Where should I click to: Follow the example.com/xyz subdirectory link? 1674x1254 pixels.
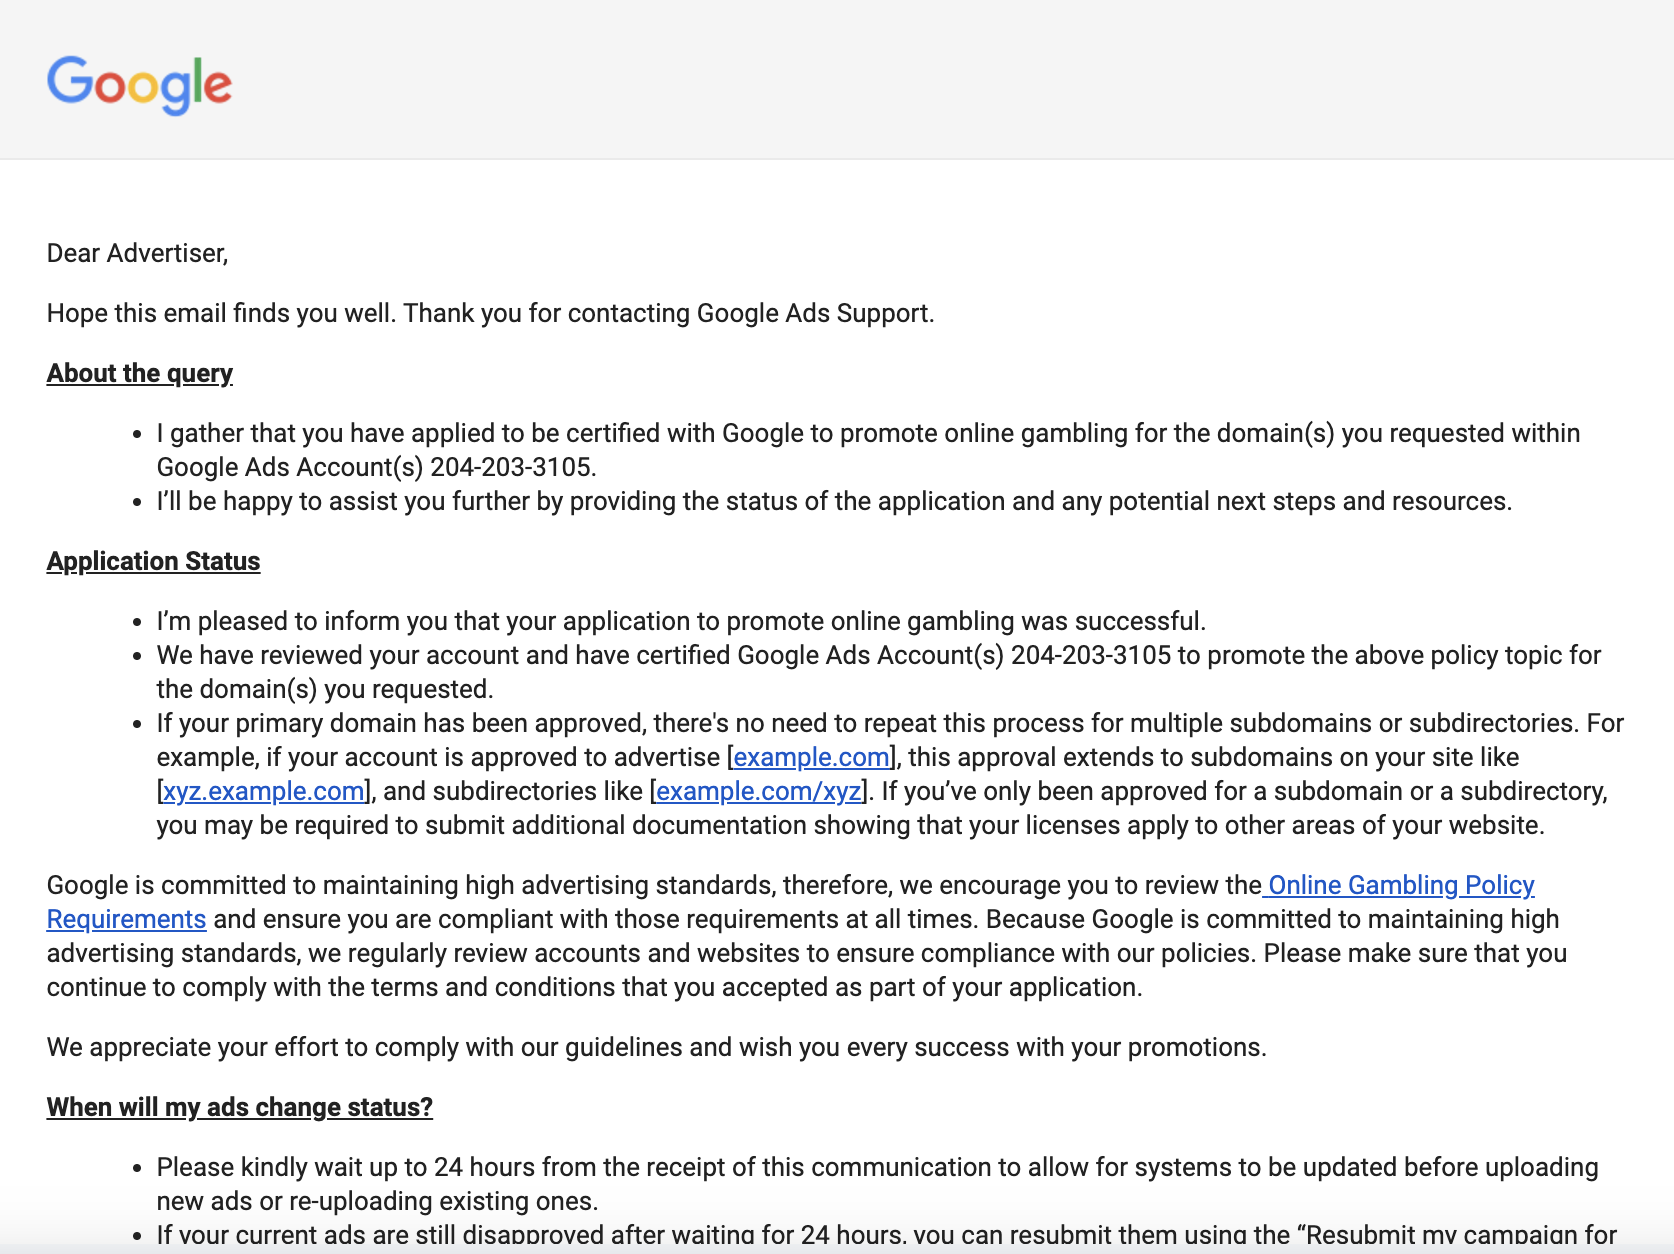pyautogui.click(x=758, y=792)
